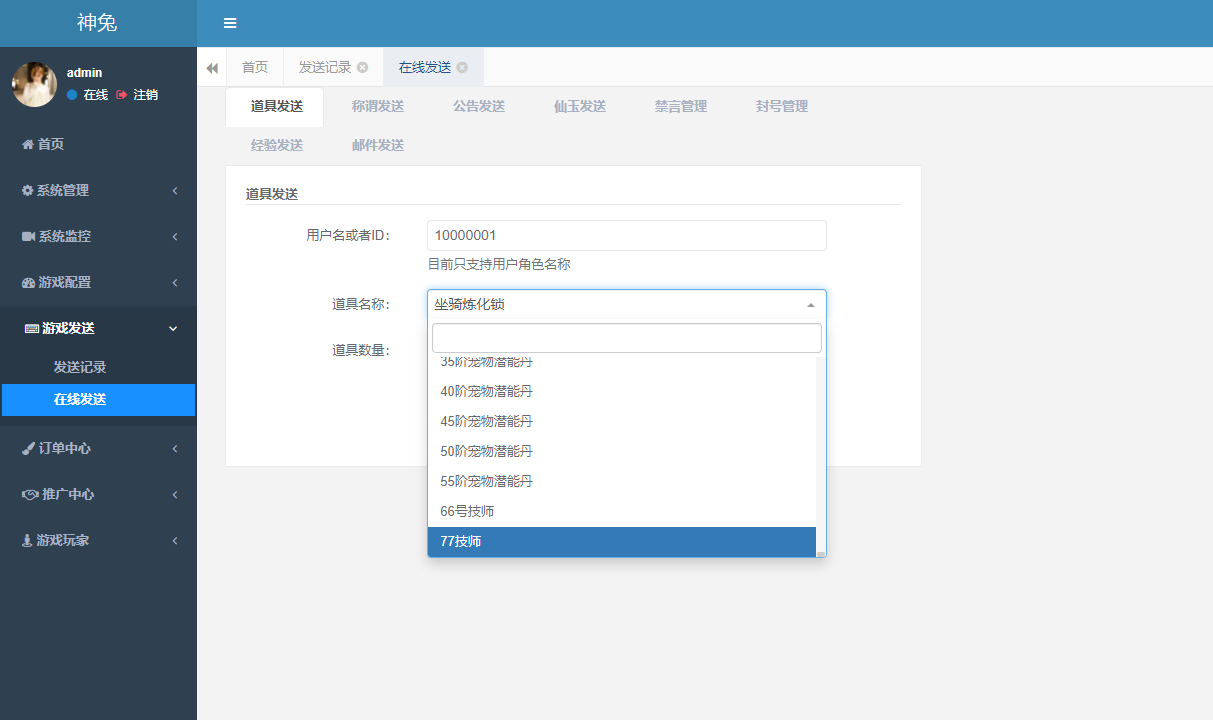Screen dimensions: 1213x720
Task: Click the 道具名称 dropdown arrow
Action: tap(811, 305)
